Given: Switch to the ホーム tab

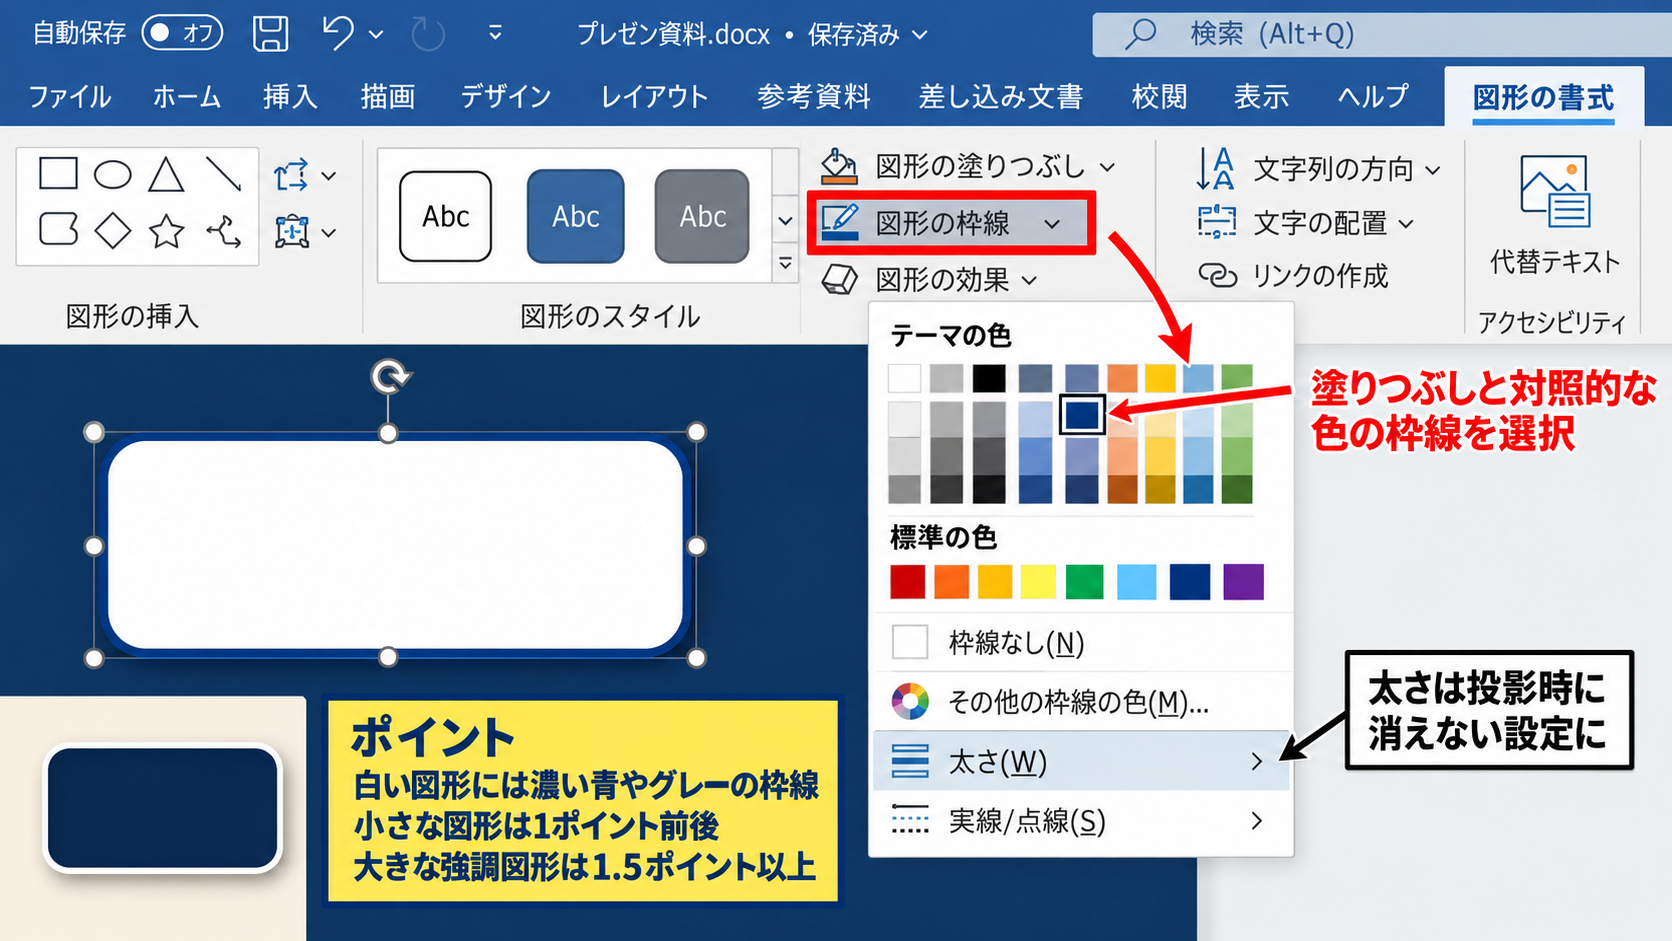Looking at the screenshot, I should [x=187, y=97].
